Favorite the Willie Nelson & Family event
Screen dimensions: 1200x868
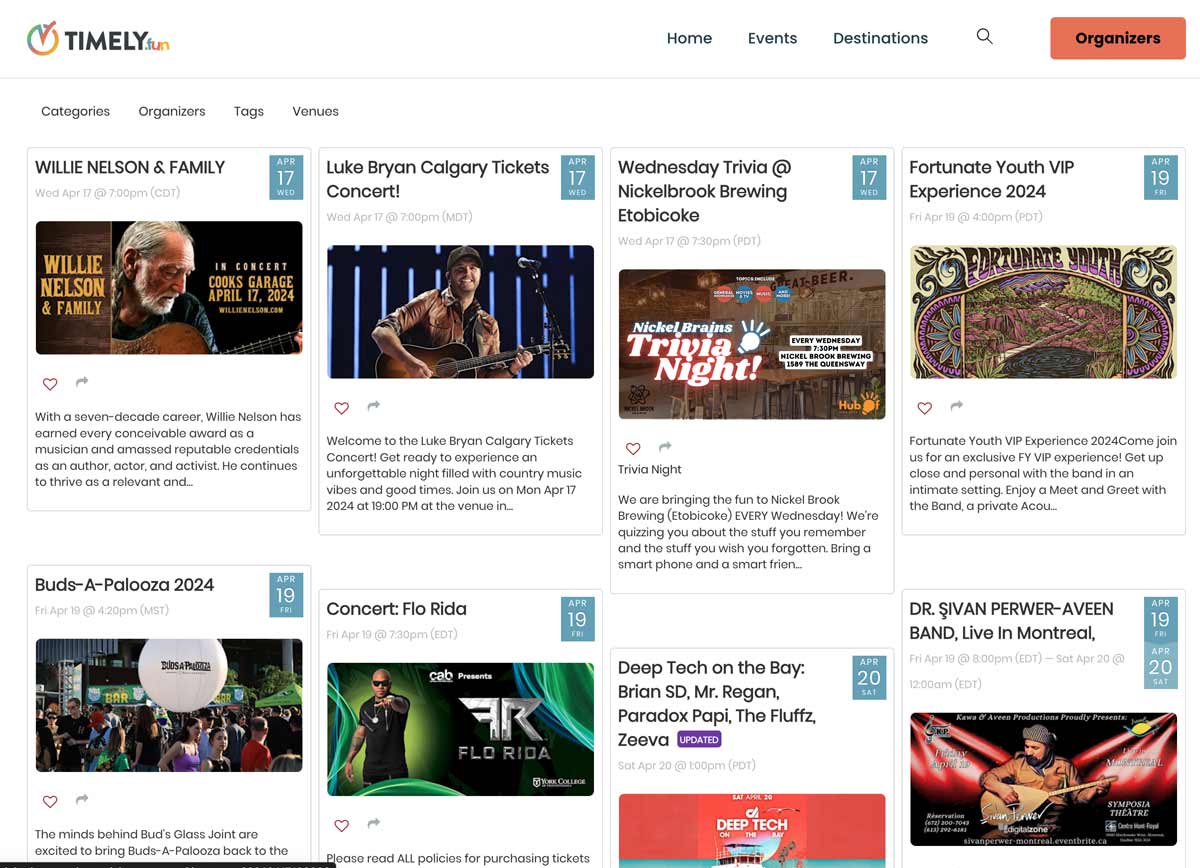[x=49, y=384]
